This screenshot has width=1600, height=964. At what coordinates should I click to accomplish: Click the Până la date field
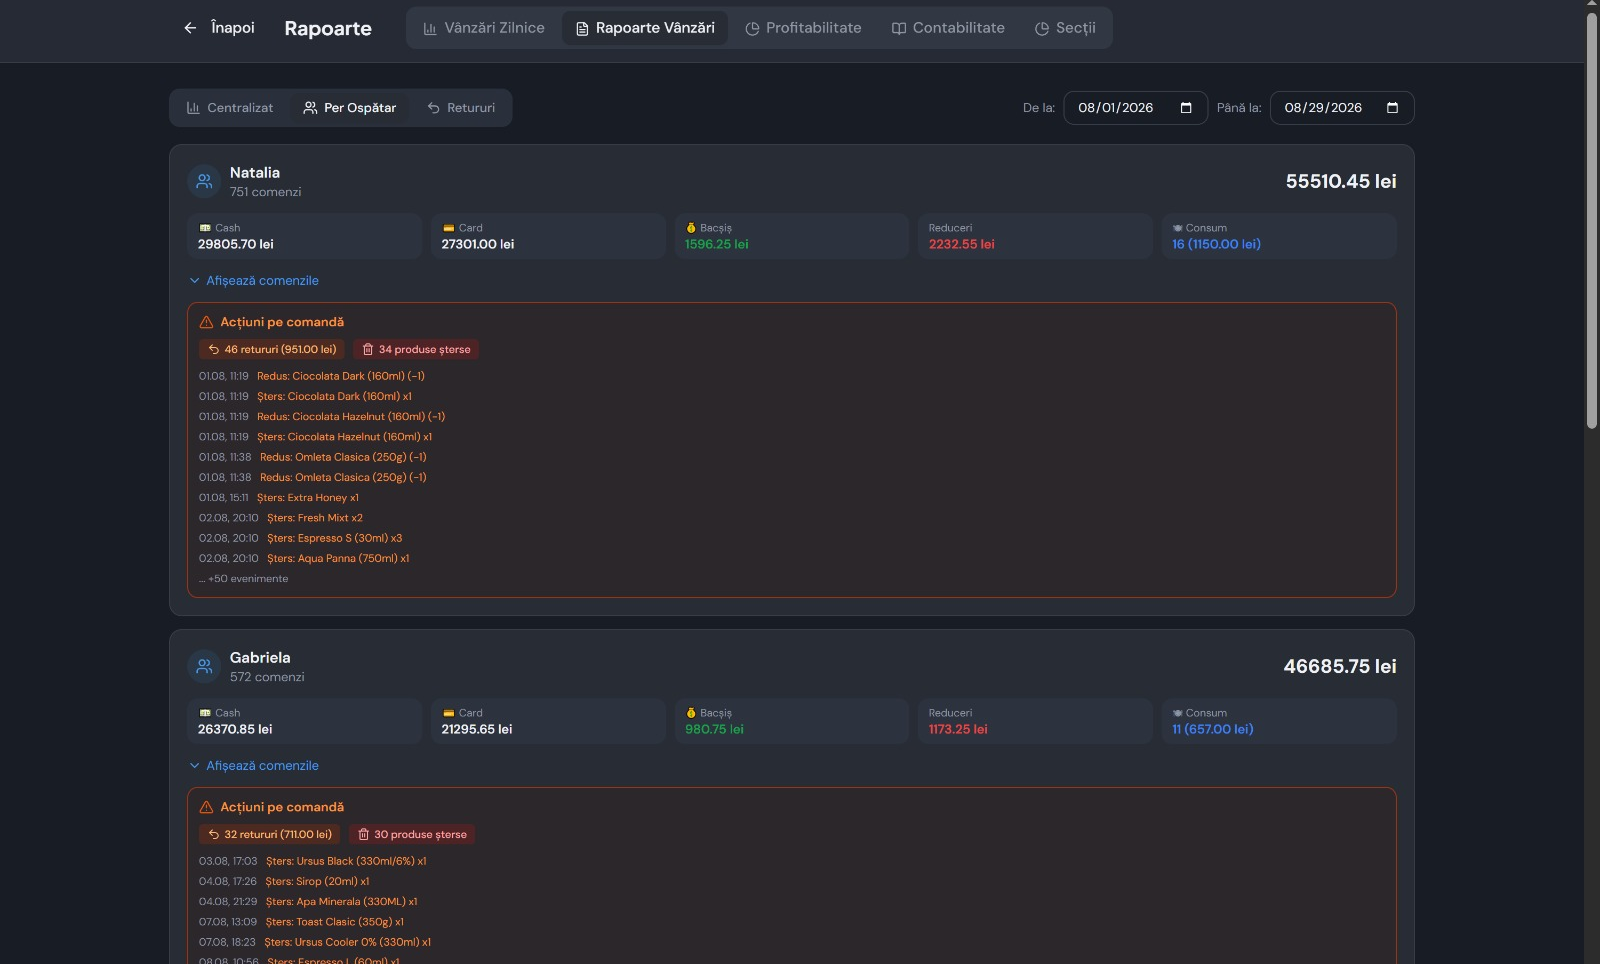click(1341, 108)
